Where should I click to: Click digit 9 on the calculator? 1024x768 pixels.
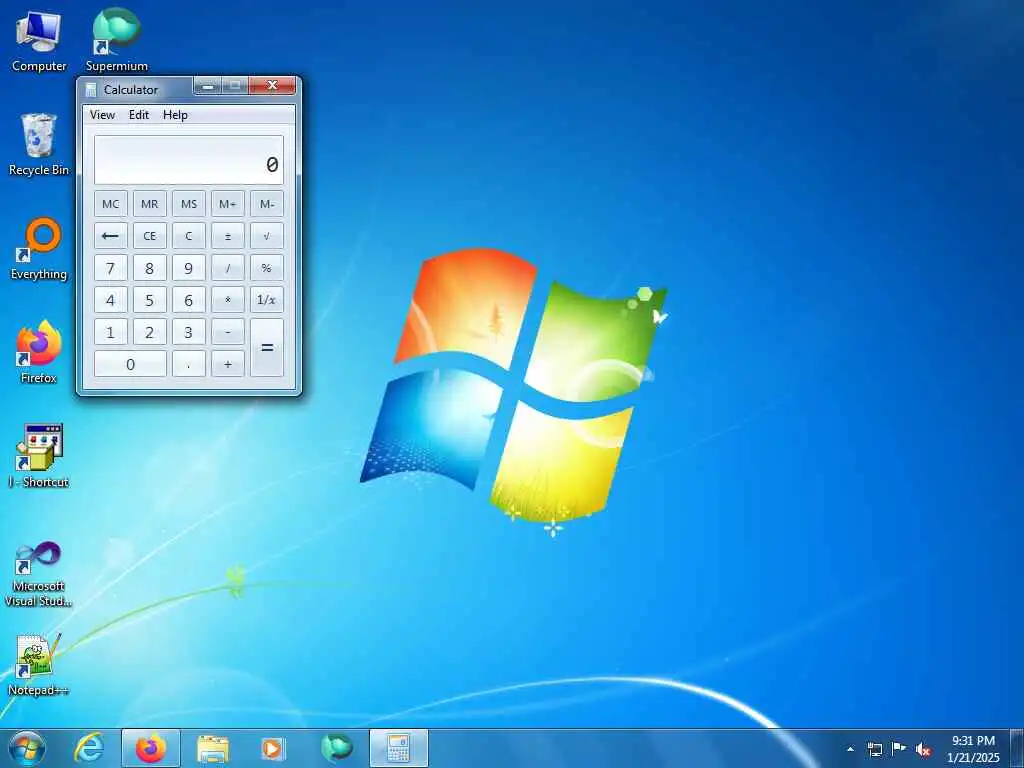click(x=189, y=268)
